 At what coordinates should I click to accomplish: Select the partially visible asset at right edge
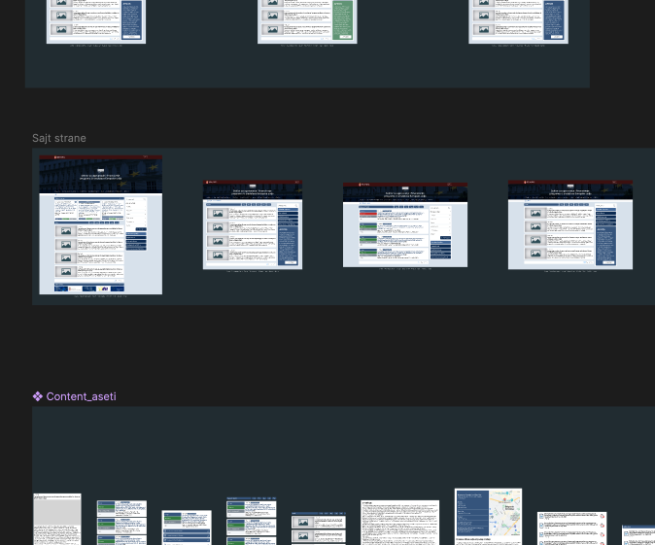click(640, 534)
